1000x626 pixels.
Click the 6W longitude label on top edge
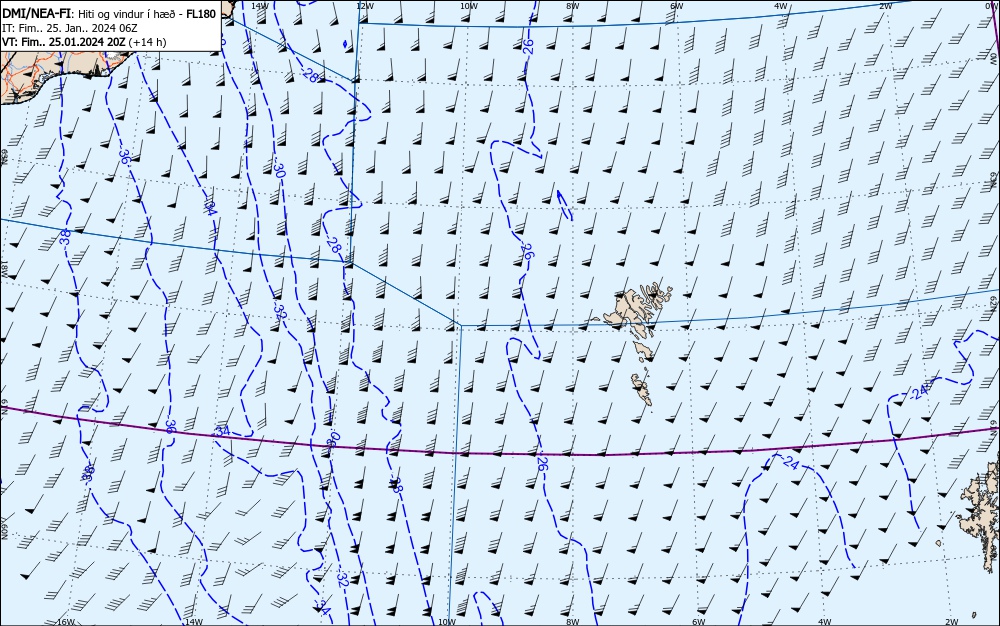[x=677, y=6]
